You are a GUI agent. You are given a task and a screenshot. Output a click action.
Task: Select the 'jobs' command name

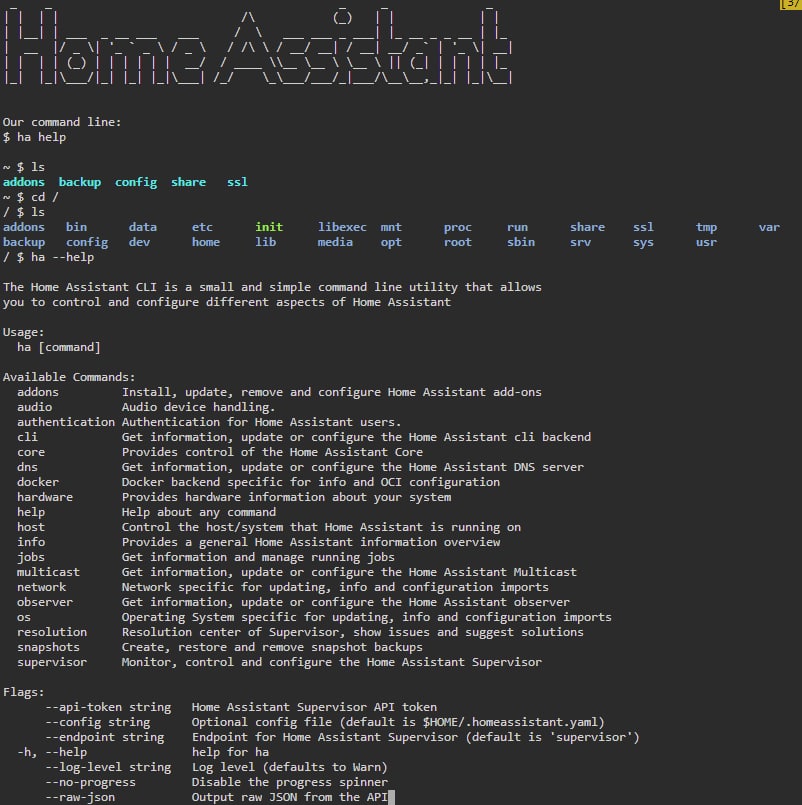click(x=31, y=557)
